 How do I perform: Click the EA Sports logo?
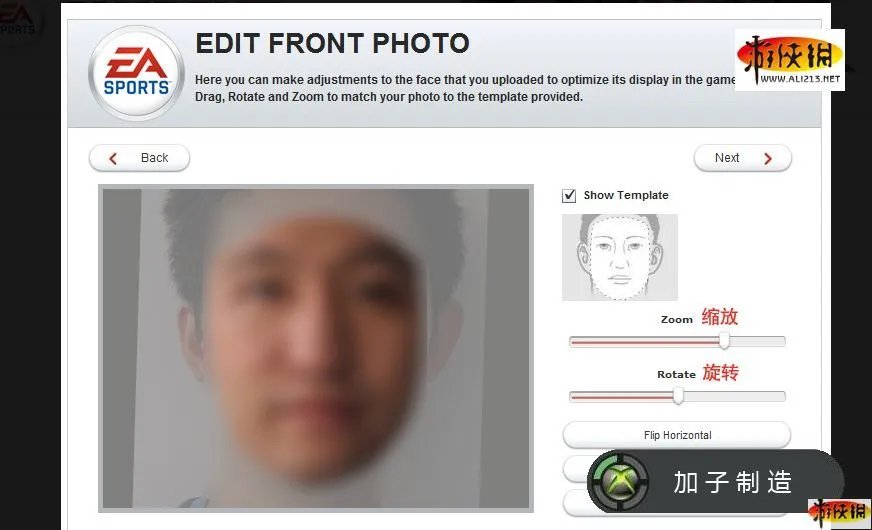tap(136, 73)
